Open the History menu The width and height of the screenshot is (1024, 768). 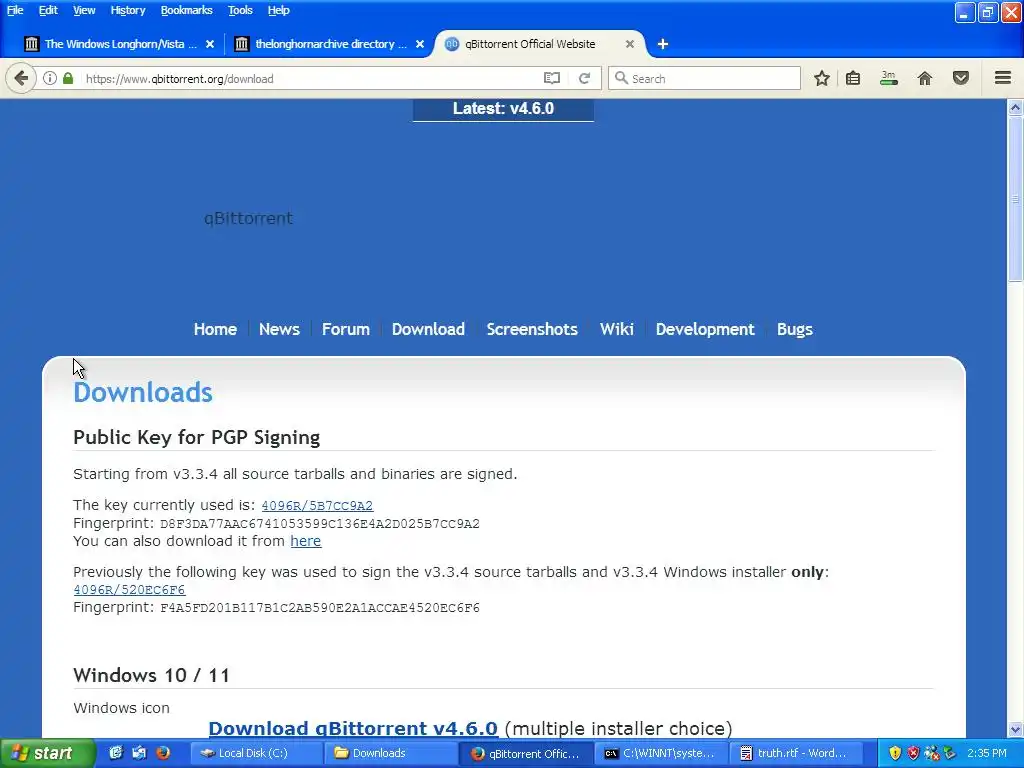127,10
